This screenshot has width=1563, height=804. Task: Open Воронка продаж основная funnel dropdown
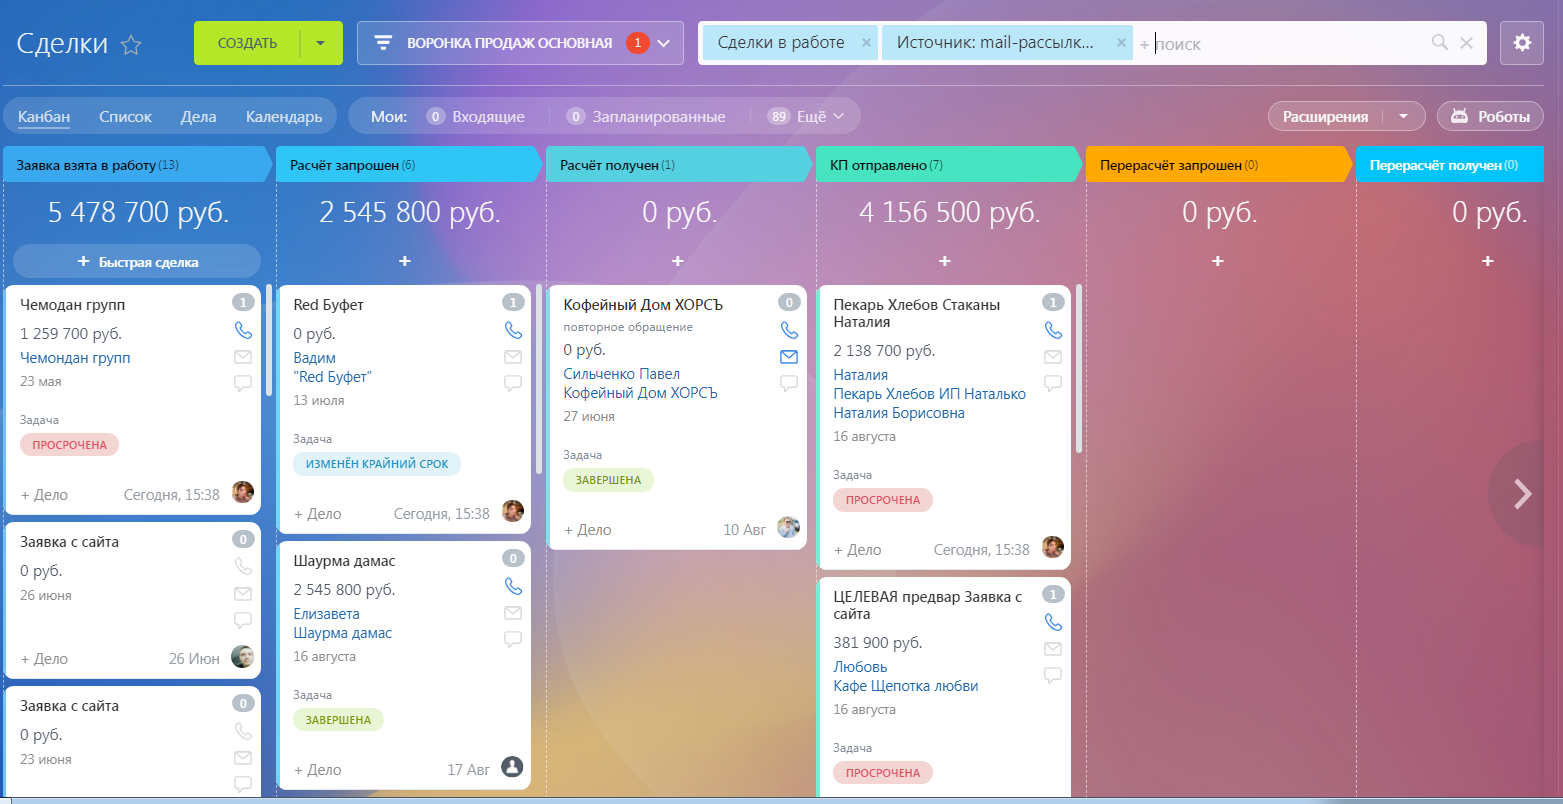pos(520,43)
